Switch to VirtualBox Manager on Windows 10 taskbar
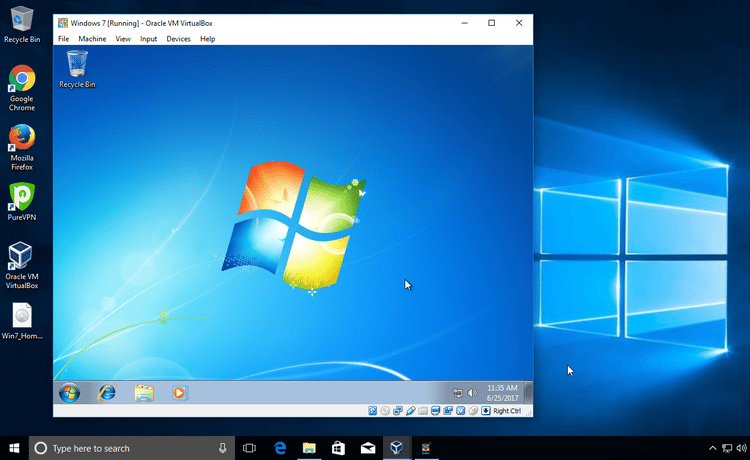 (397, 448)
